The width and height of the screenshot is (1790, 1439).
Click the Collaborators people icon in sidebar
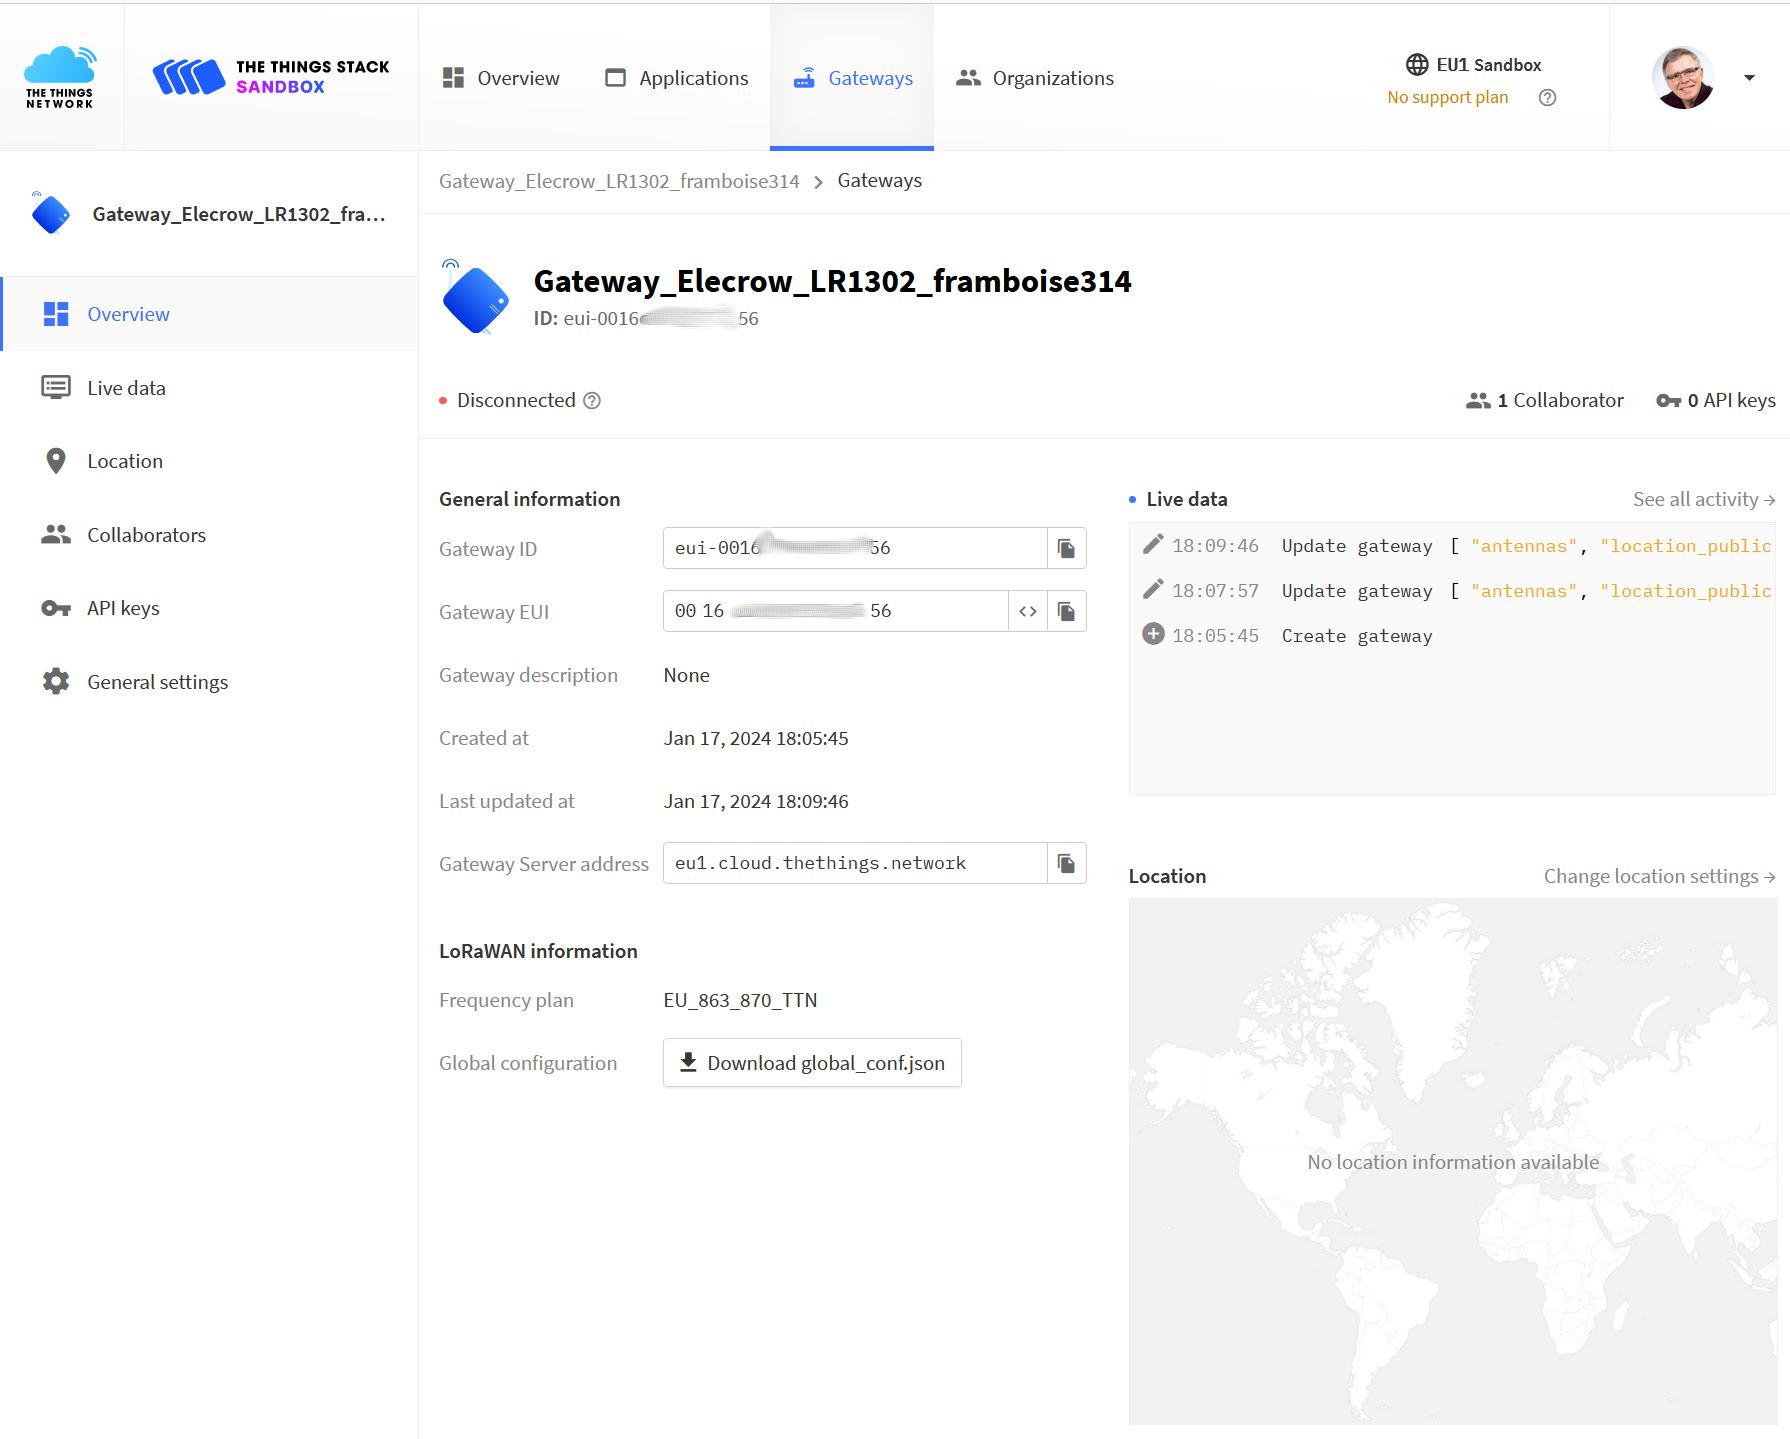pos(56,535)
